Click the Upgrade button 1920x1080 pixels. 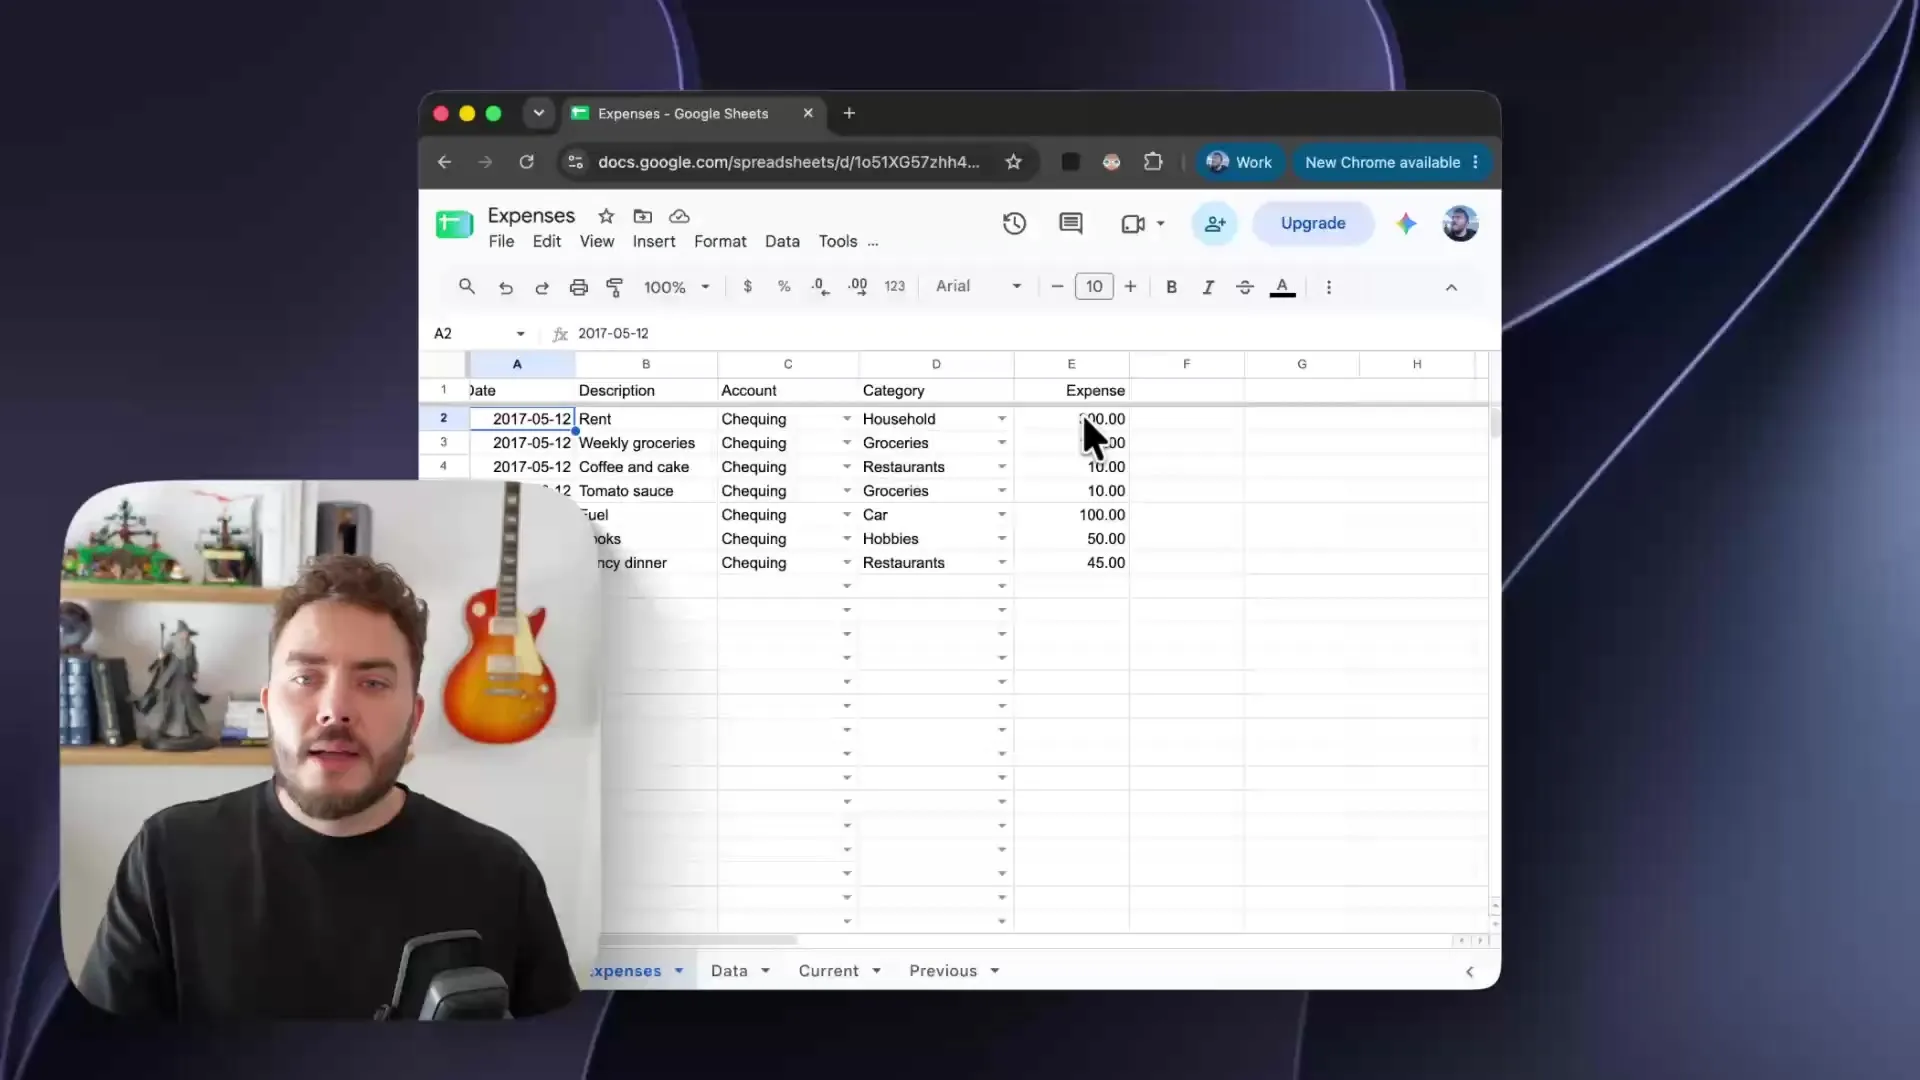click(x=1313, y=224)
